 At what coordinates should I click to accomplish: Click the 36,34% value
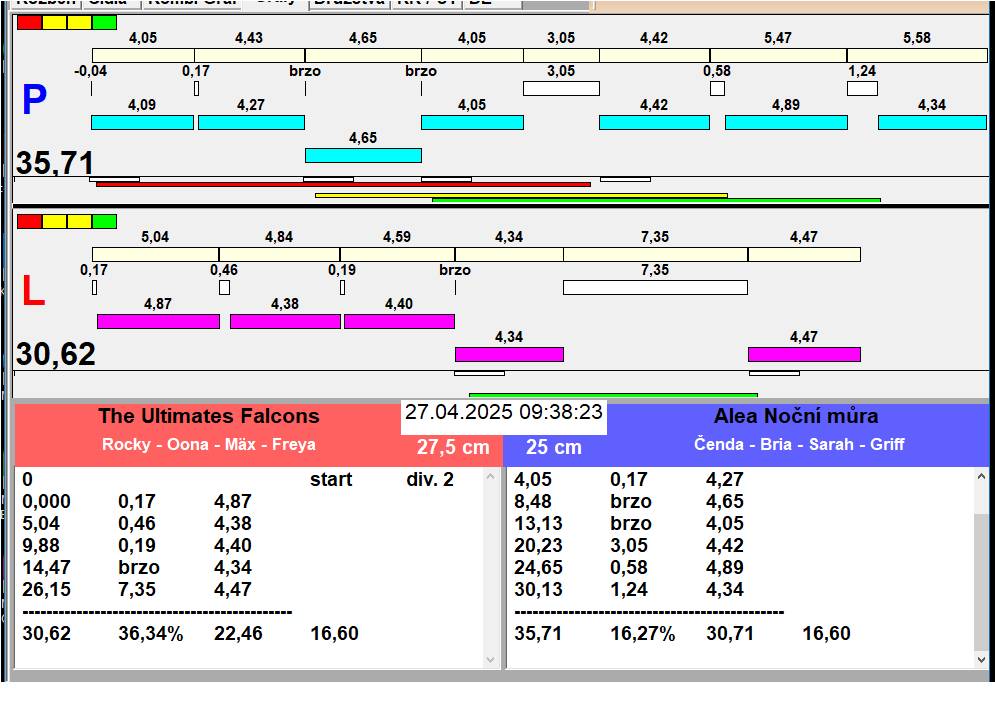[150, 633]
